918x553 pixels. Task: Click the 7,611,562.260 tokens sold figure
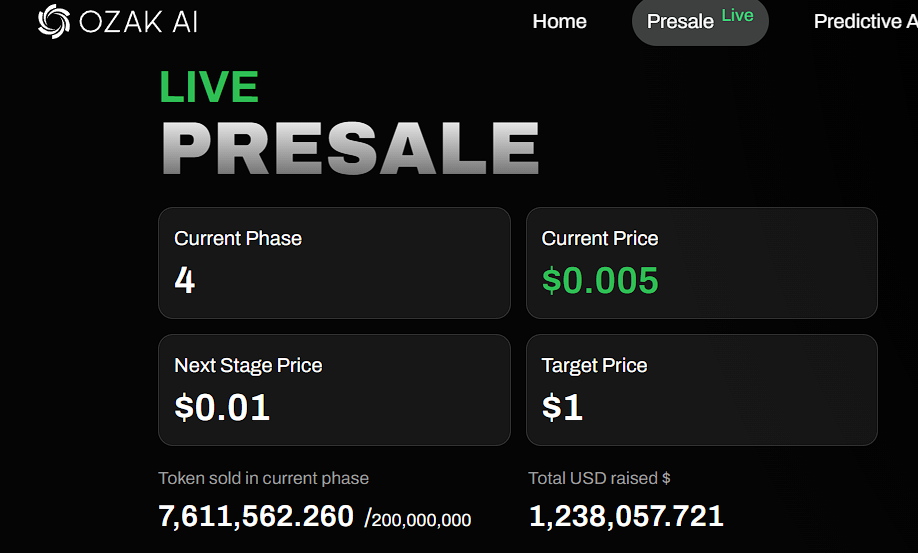[x=256, y=516]
